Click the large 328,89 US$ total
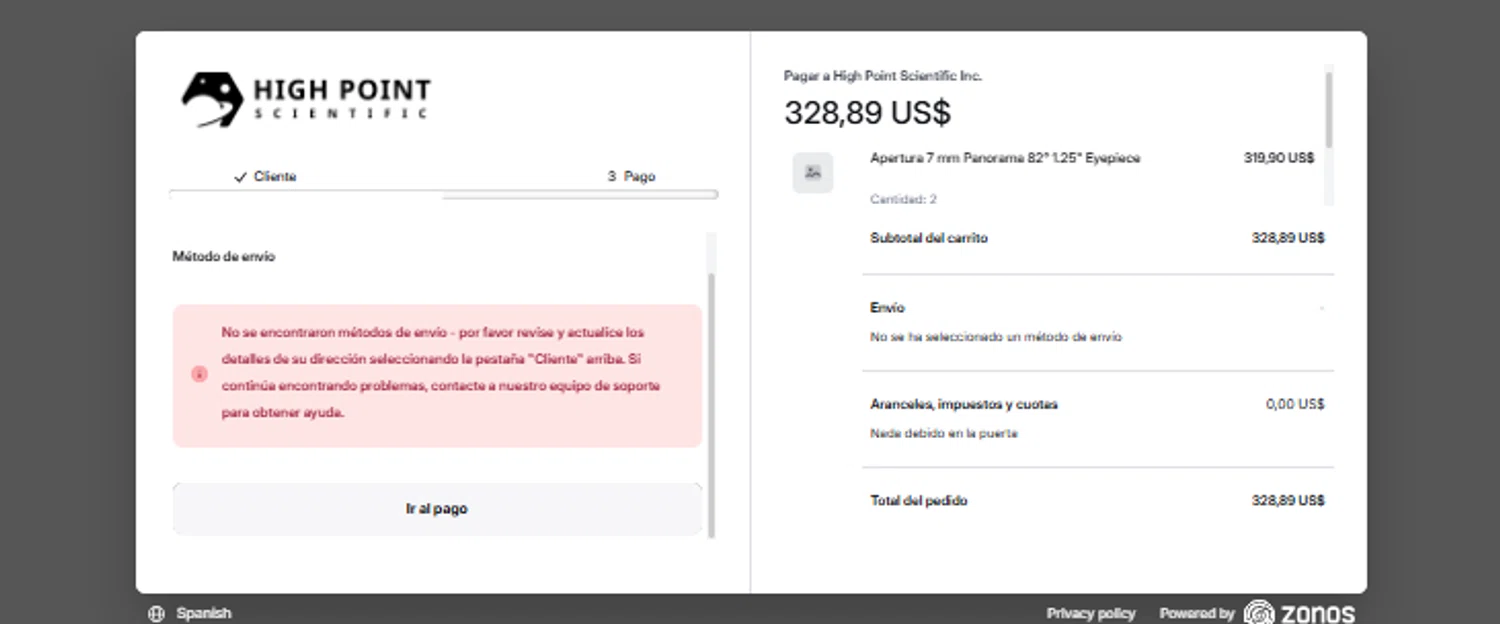The height and width of the screenshot is (624, 1500). (867, 113)
